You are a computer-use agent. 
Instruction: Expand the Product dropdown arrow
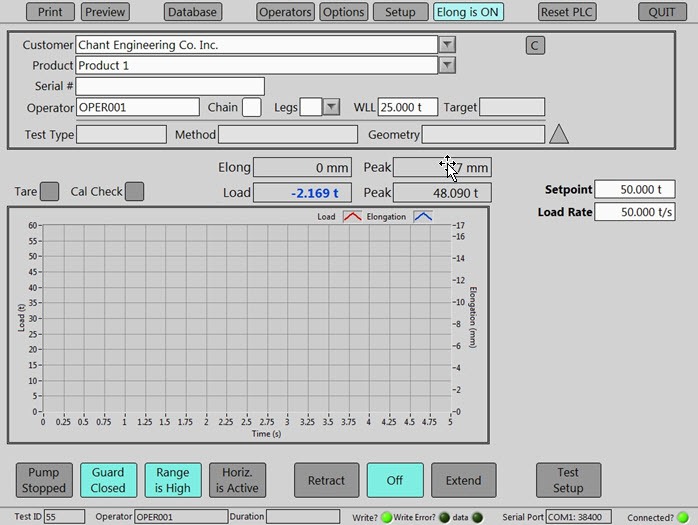pyautogui.click(x=447, y=65)
